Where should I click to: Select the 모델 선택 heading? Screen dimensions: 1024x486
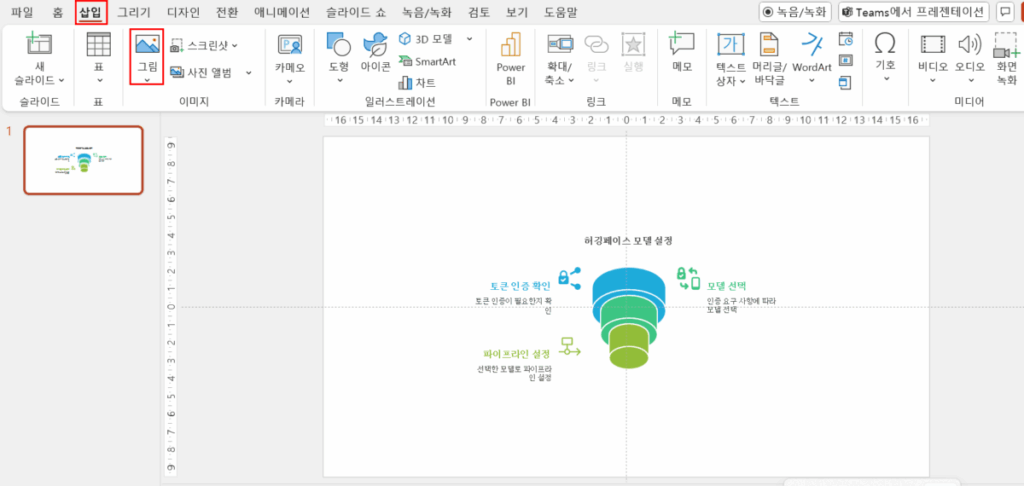click(726, 286)
